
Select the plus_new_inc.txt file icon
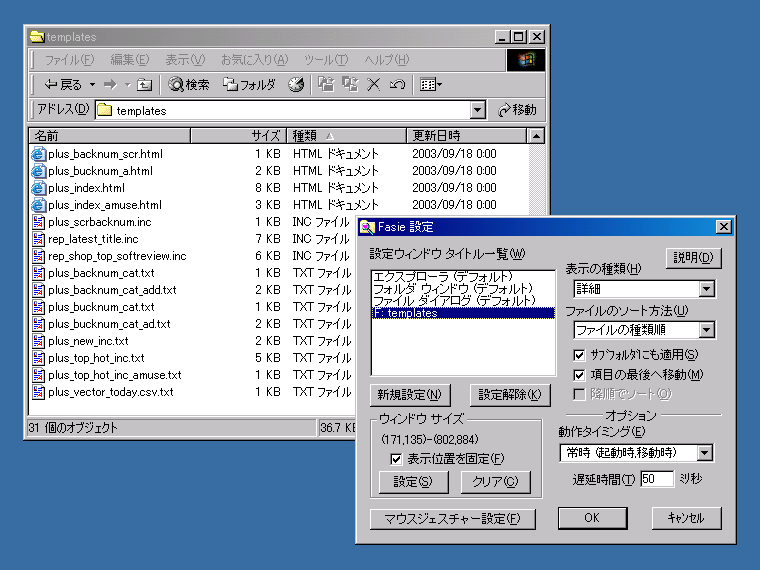point(38,341)
